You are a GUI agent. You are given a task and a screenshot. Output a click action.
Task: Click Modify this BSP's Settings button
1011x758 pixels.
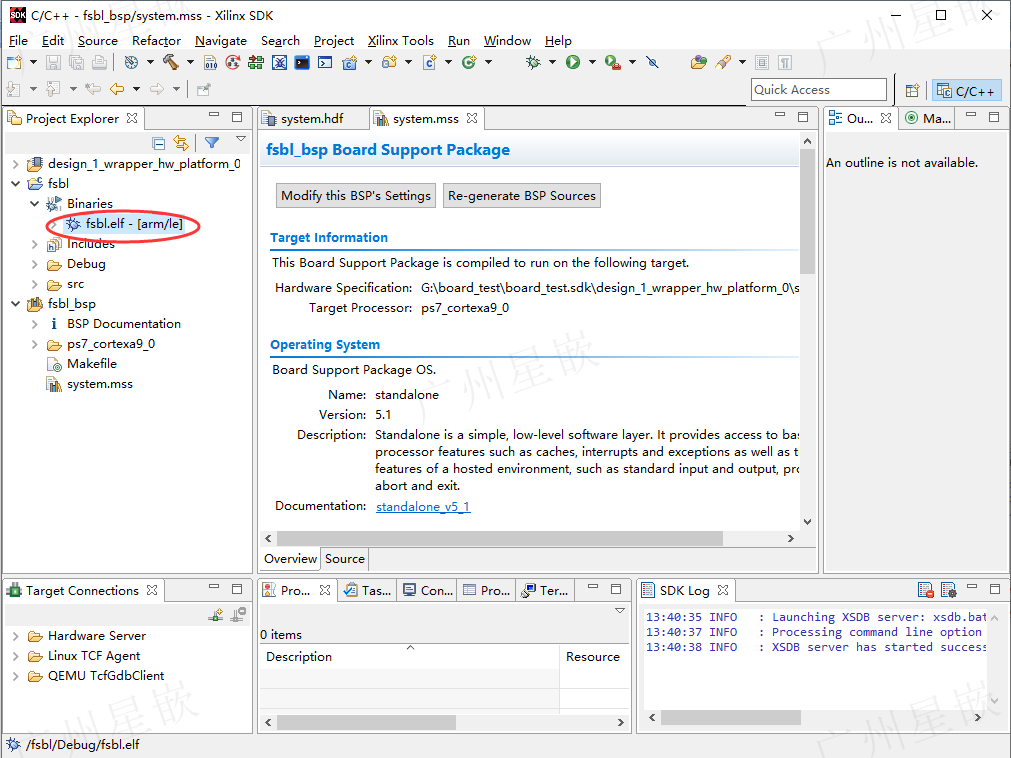click(x=356, y=196)
